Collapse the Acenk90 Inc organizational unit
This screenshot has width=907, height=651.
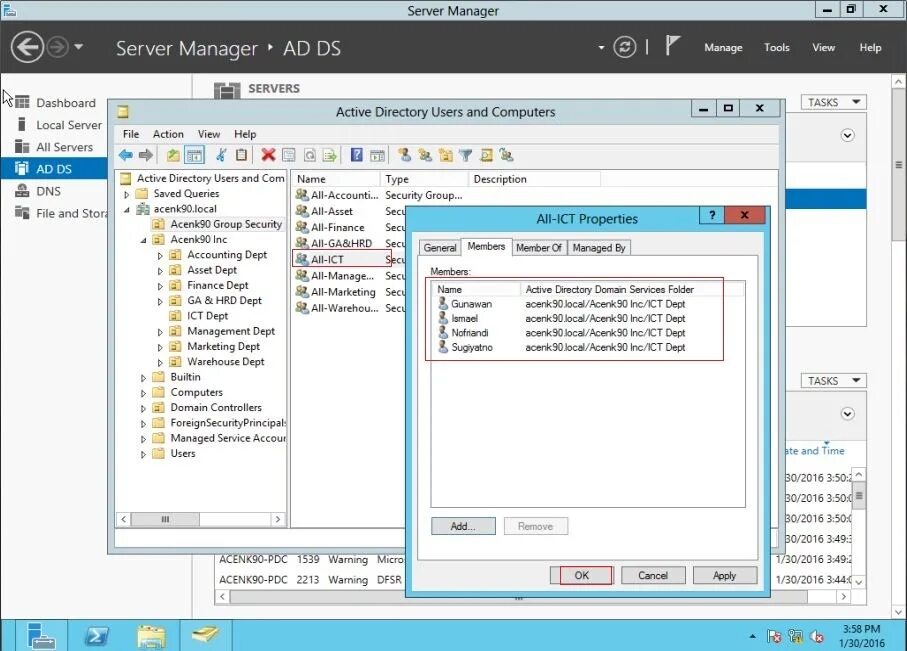pyautogui.click(x=143, y=240)
